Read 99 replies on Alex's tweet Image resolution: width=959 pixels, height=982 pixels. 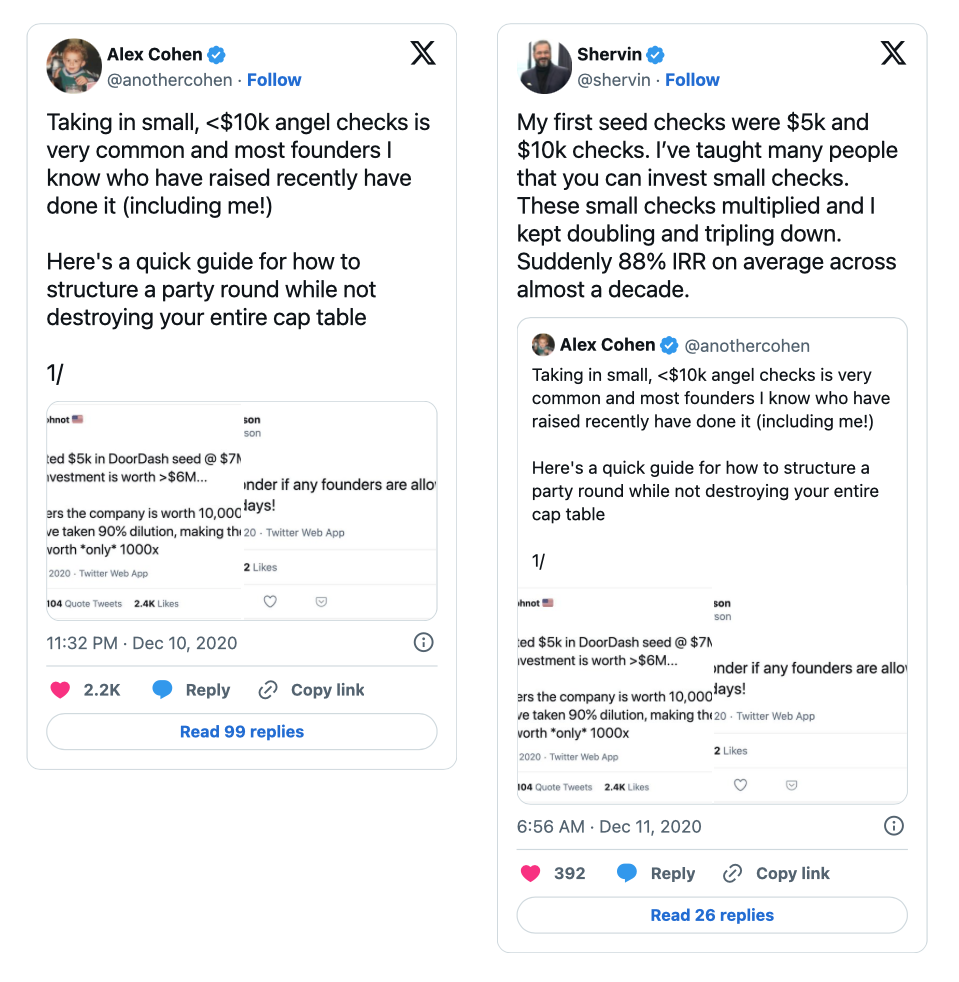pyautogui.click(x=242, y=731)
